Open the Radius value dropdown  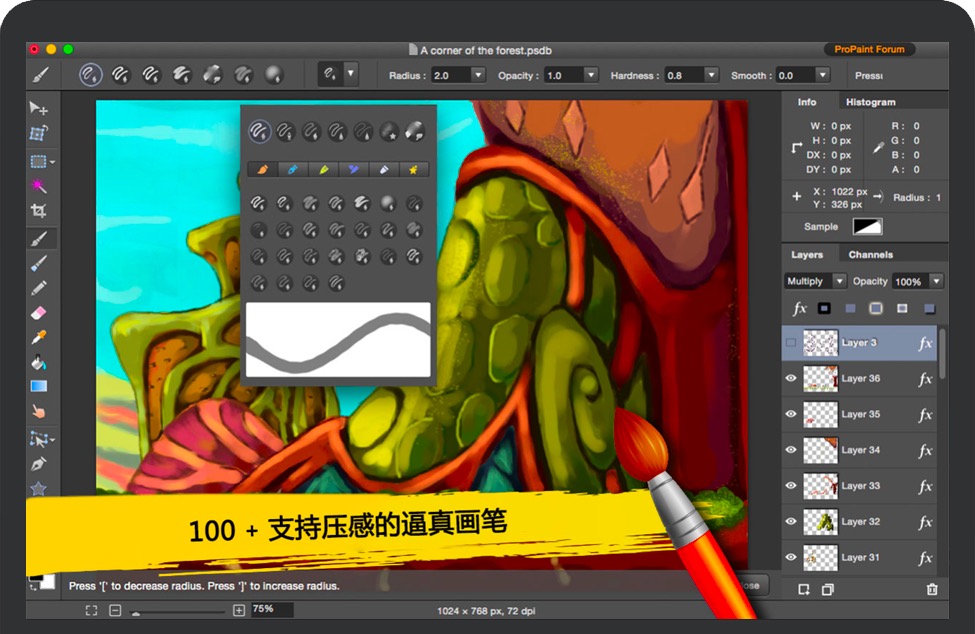[477, 75]
